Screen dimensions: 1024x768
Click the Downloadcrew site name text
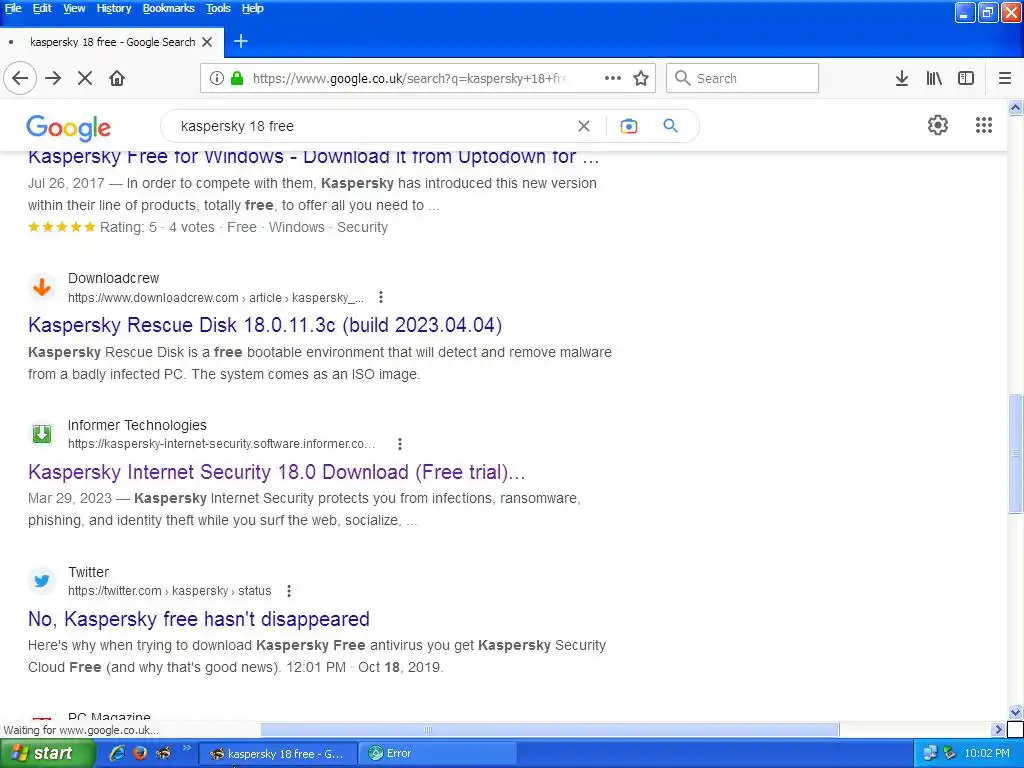[x=114, y=278]
